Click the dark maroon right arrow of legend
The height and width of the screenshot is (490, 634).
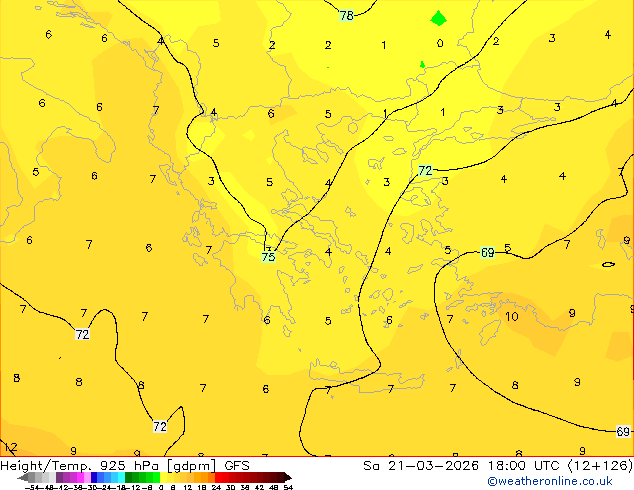287,477
